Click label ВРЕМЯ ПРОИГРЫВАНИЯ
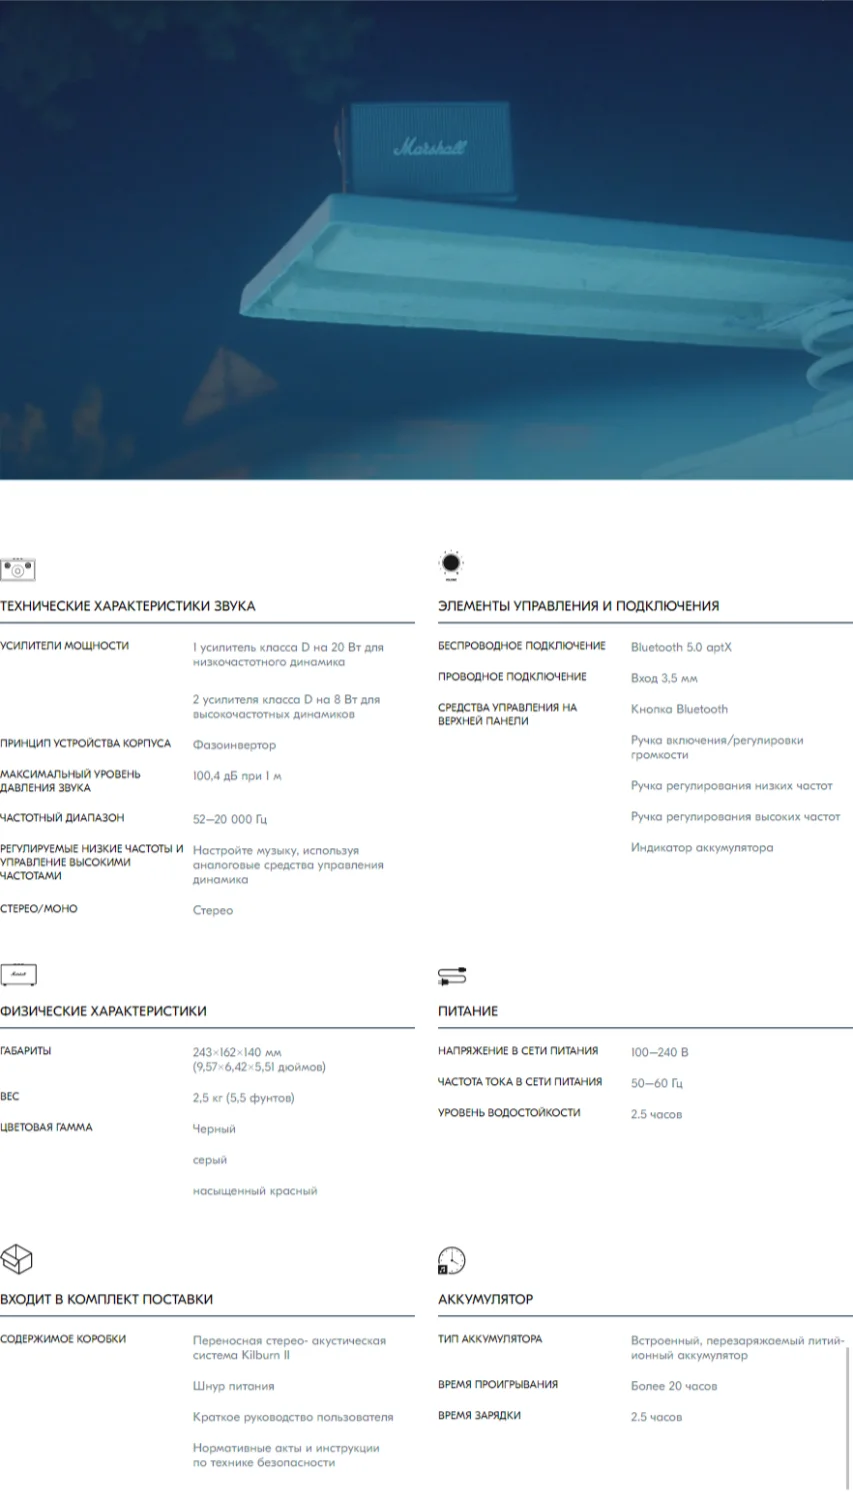 (x=498, y=1385)
